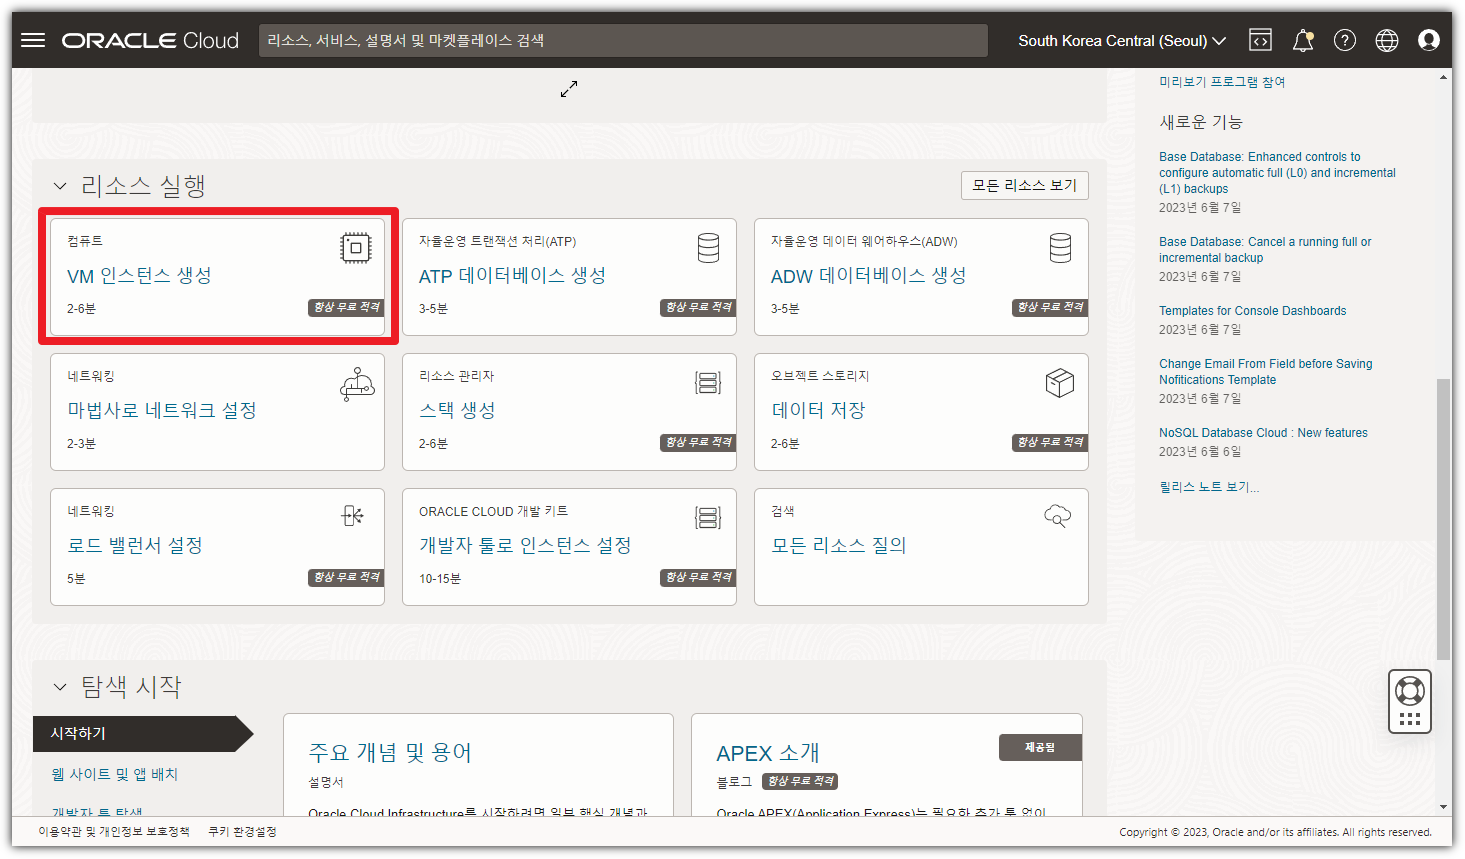Open 스택 생성 link
The width and height of the screenshot is (1465, 859).
coord(457,410)
